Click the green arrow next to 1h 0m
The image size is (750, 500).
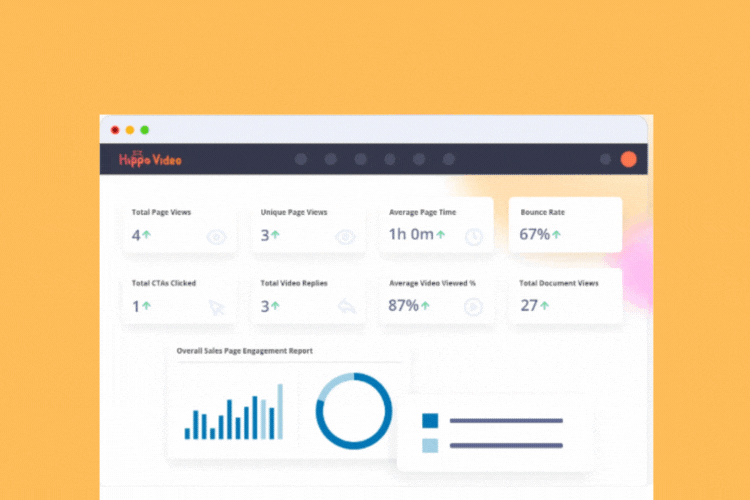pyautogui.click(x=441, y=234)
